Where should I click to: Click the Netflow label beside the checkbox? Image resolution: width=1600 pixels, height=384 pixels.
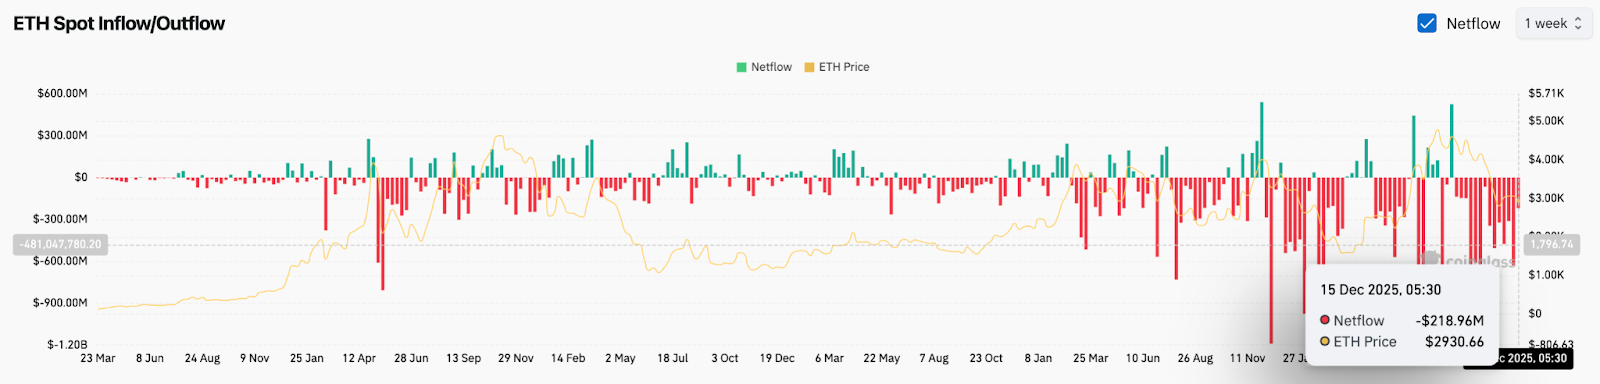coord(1473,23)
